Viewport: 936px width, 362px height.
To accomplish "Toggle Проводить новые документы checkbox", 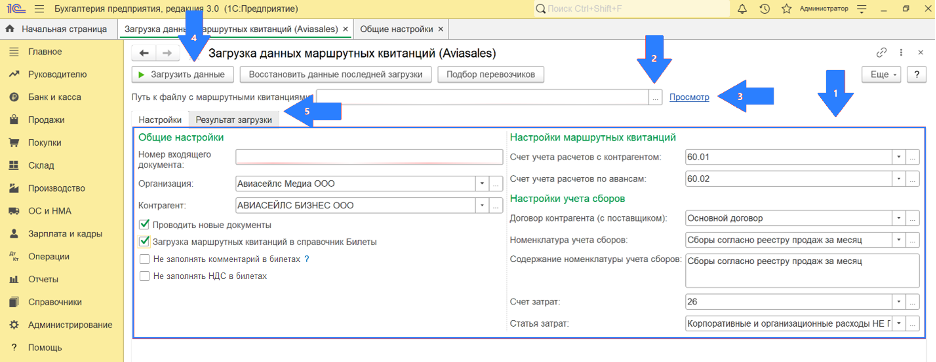I will 144,225.
